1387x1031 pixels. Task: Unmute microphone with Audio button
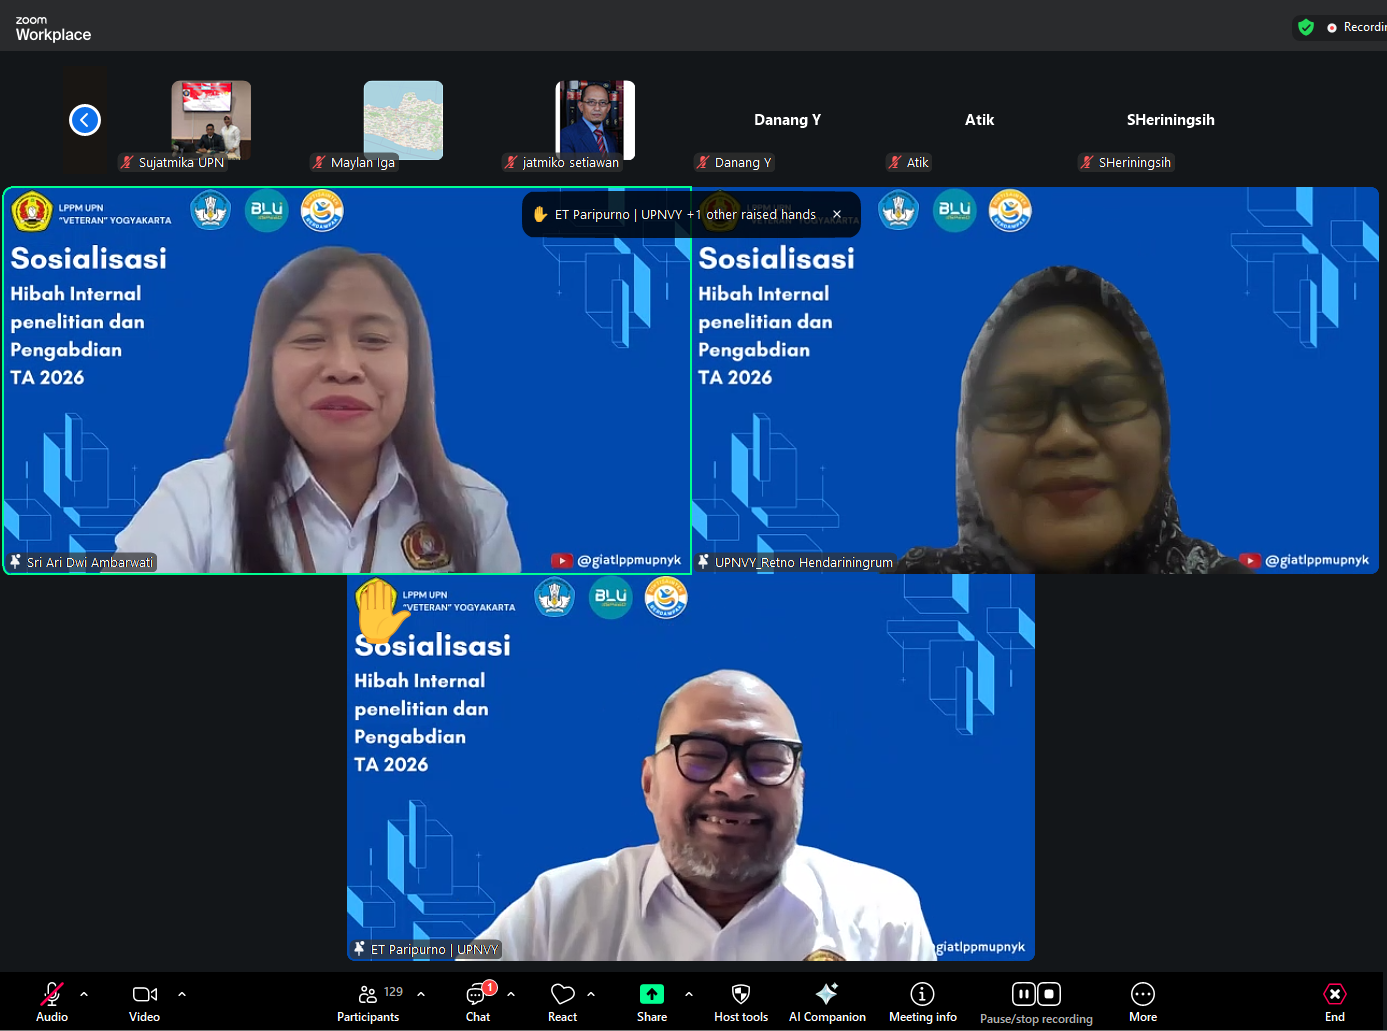pos(52,1002)
